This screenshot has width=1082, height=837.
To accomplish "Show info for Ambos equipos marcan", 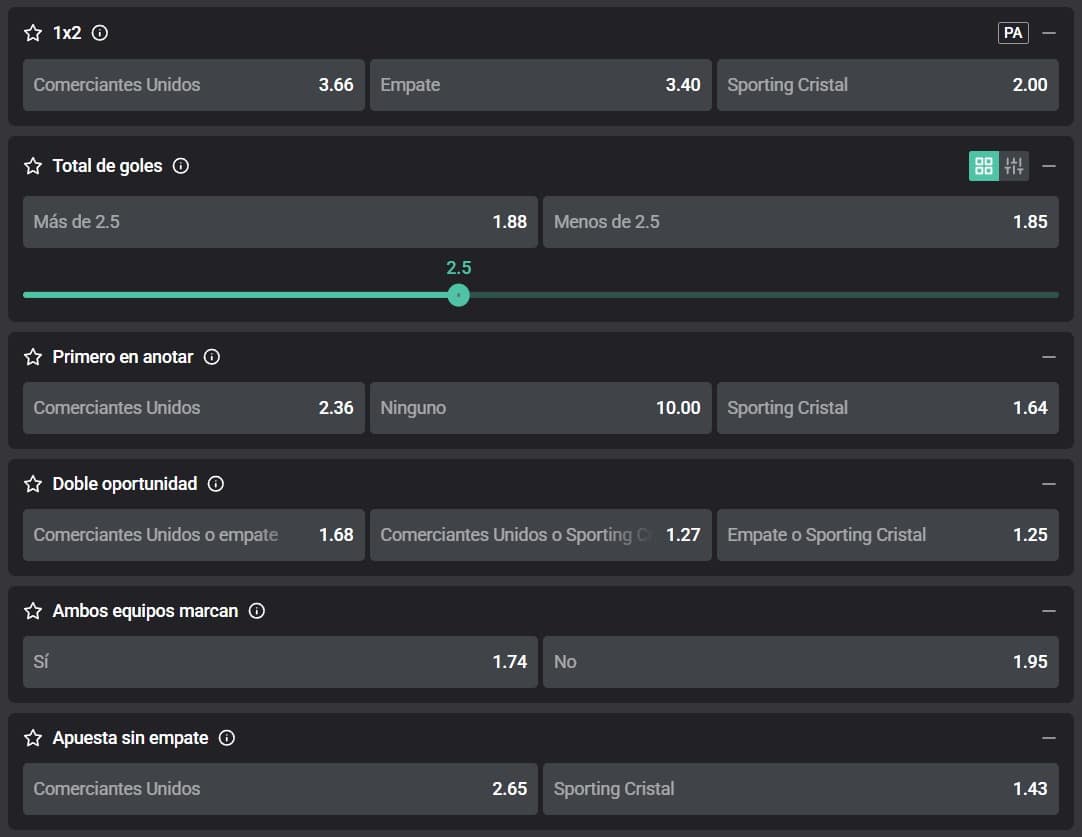I will [x=257, y=611].
